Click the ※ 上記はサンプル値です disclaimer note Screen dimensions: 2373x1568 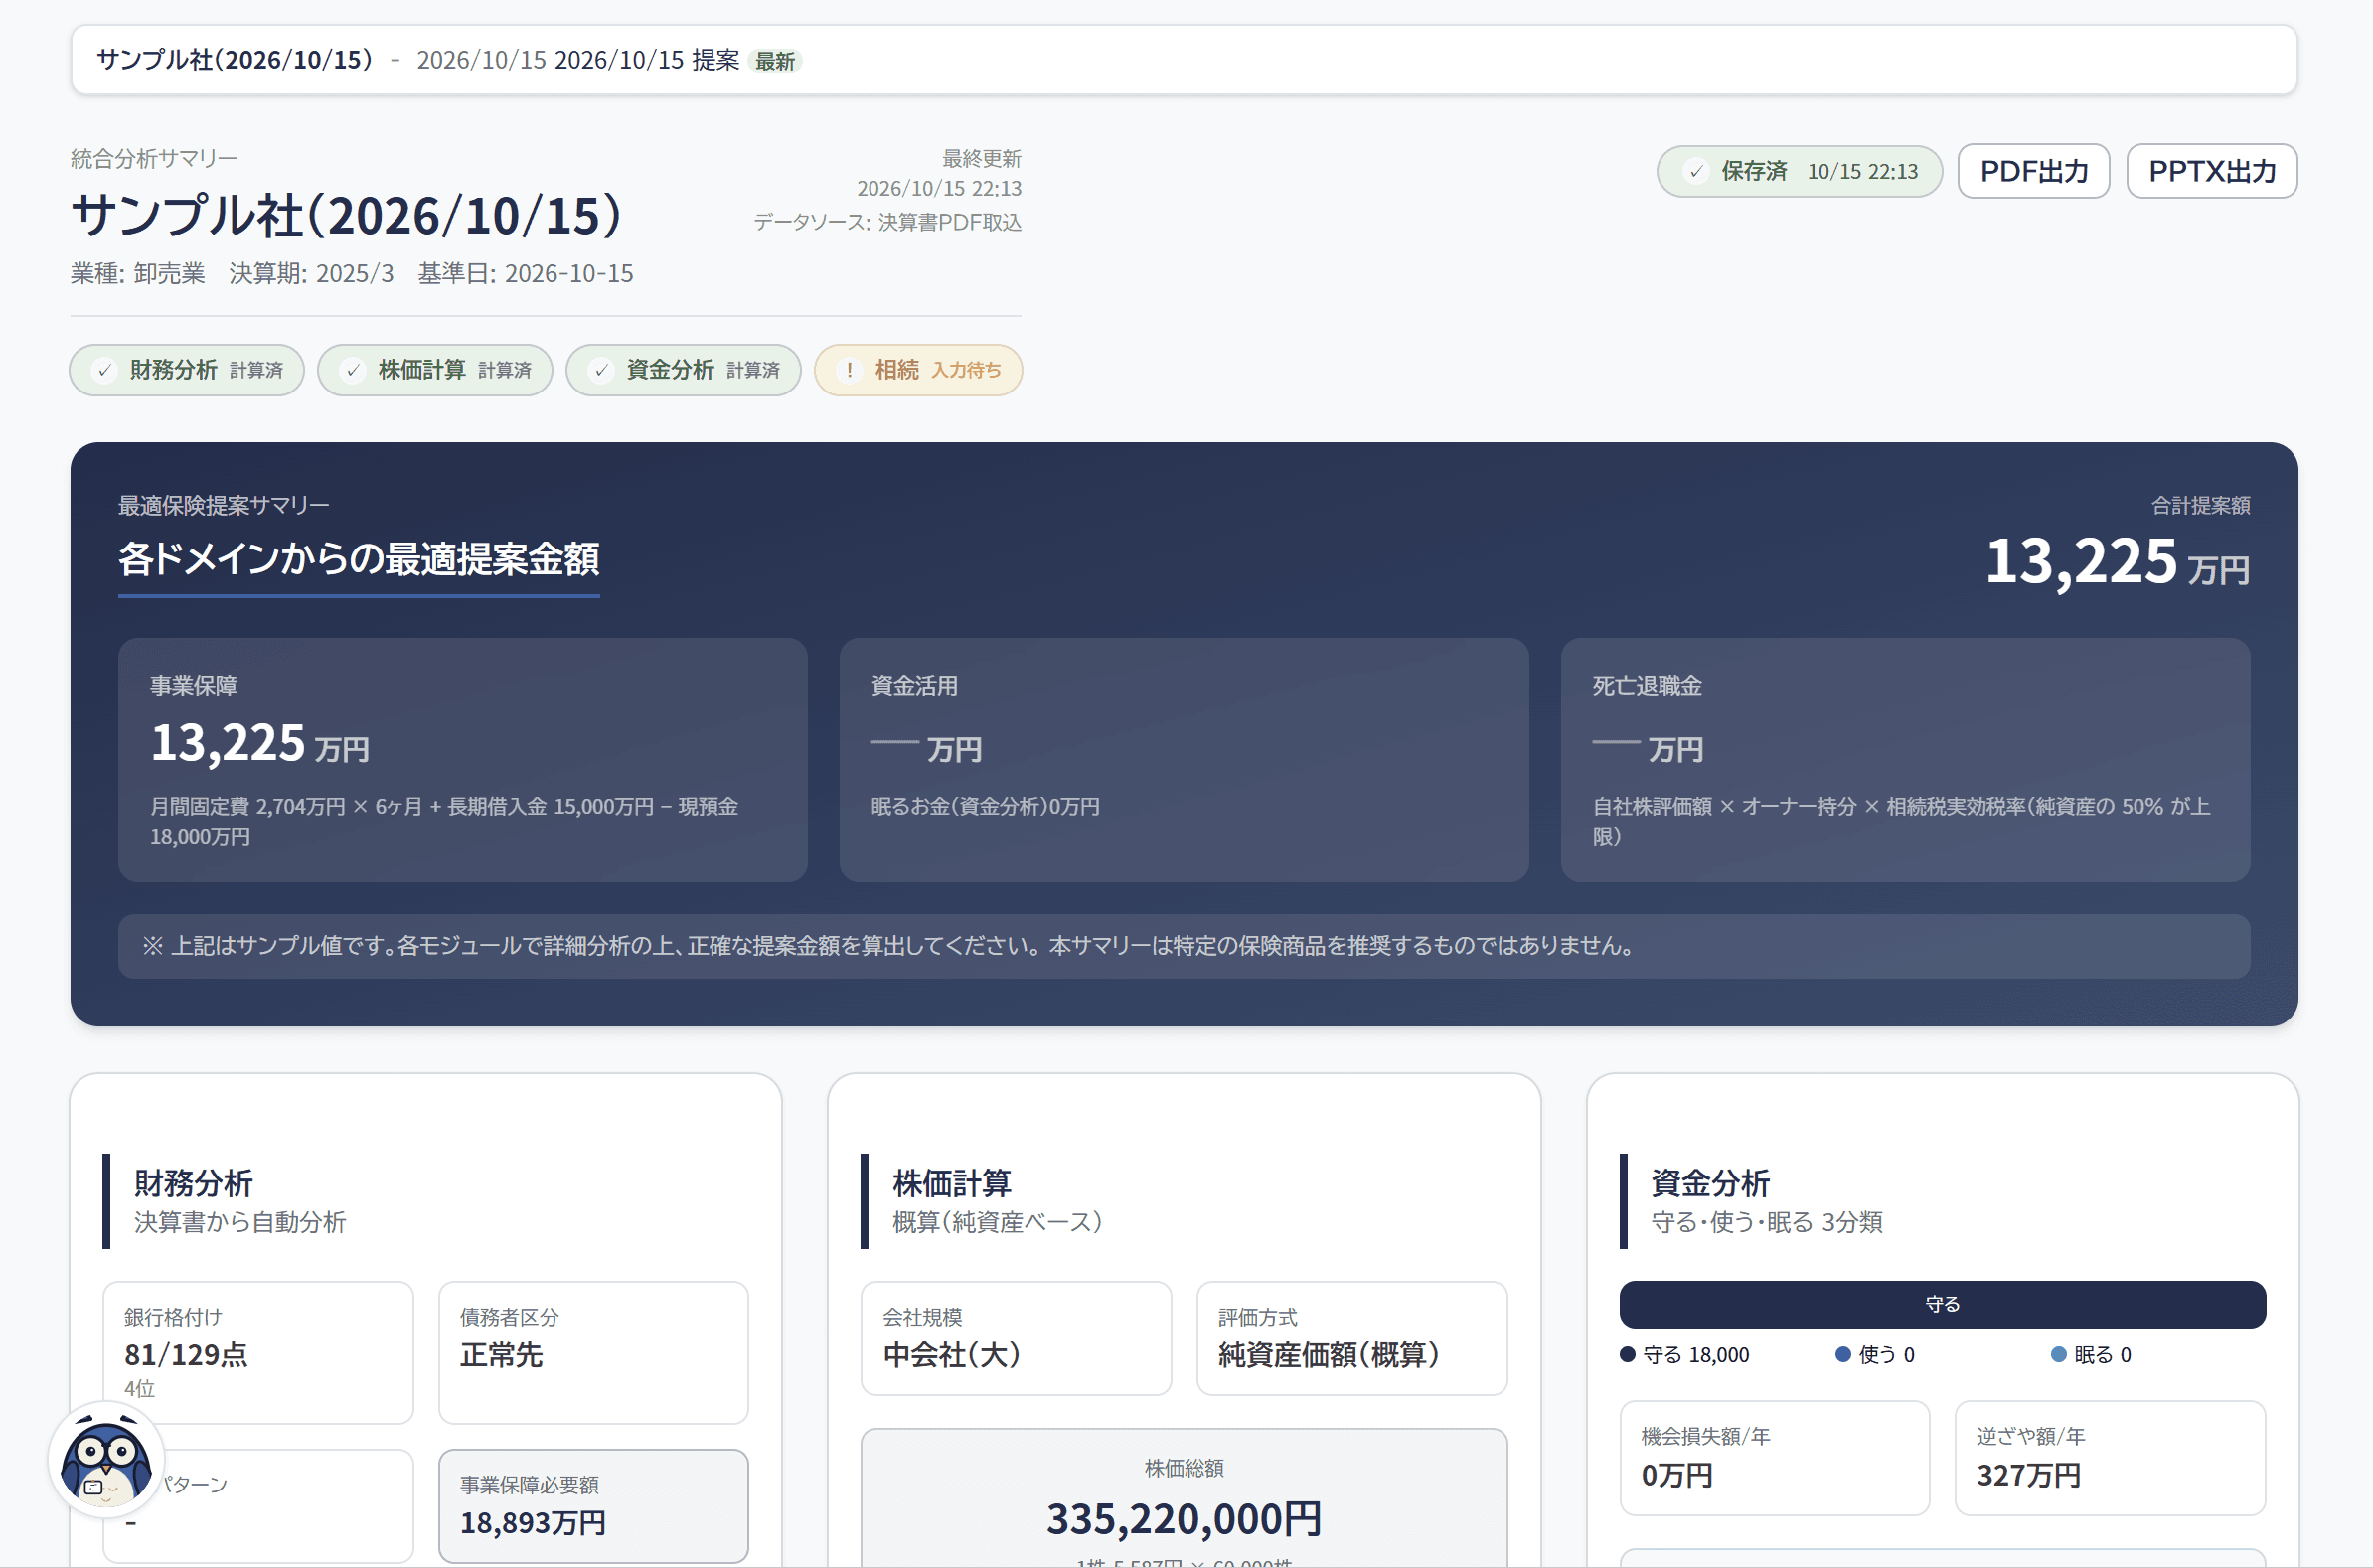tap(1184, 946)
